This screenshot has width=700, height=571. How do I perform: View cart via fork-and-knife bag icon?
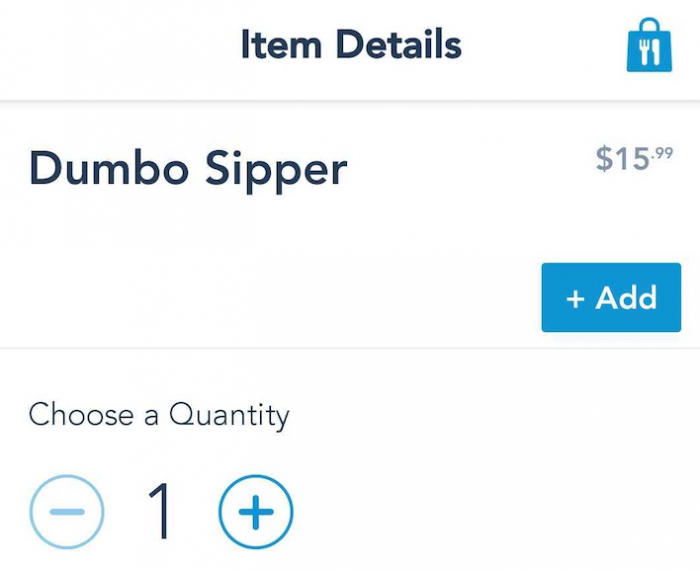(x=649, y=46)
